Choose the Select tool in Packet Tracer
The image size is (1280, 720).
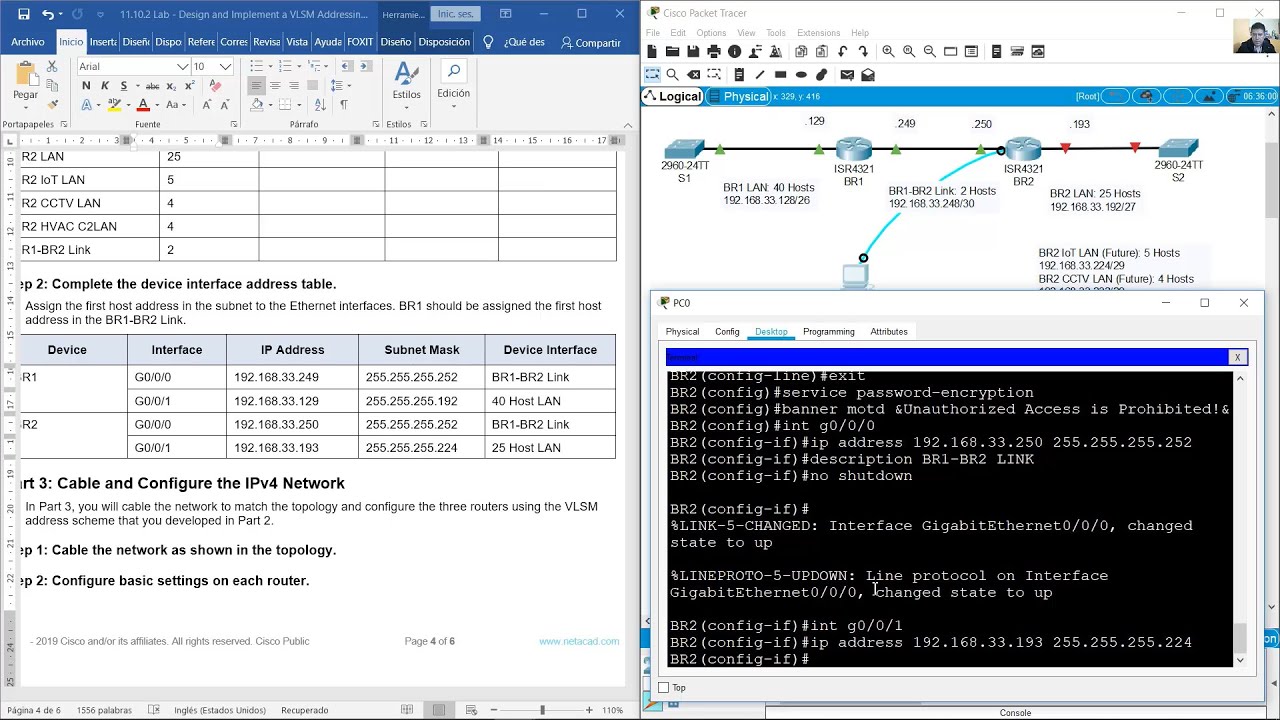(x=652, y=74)
